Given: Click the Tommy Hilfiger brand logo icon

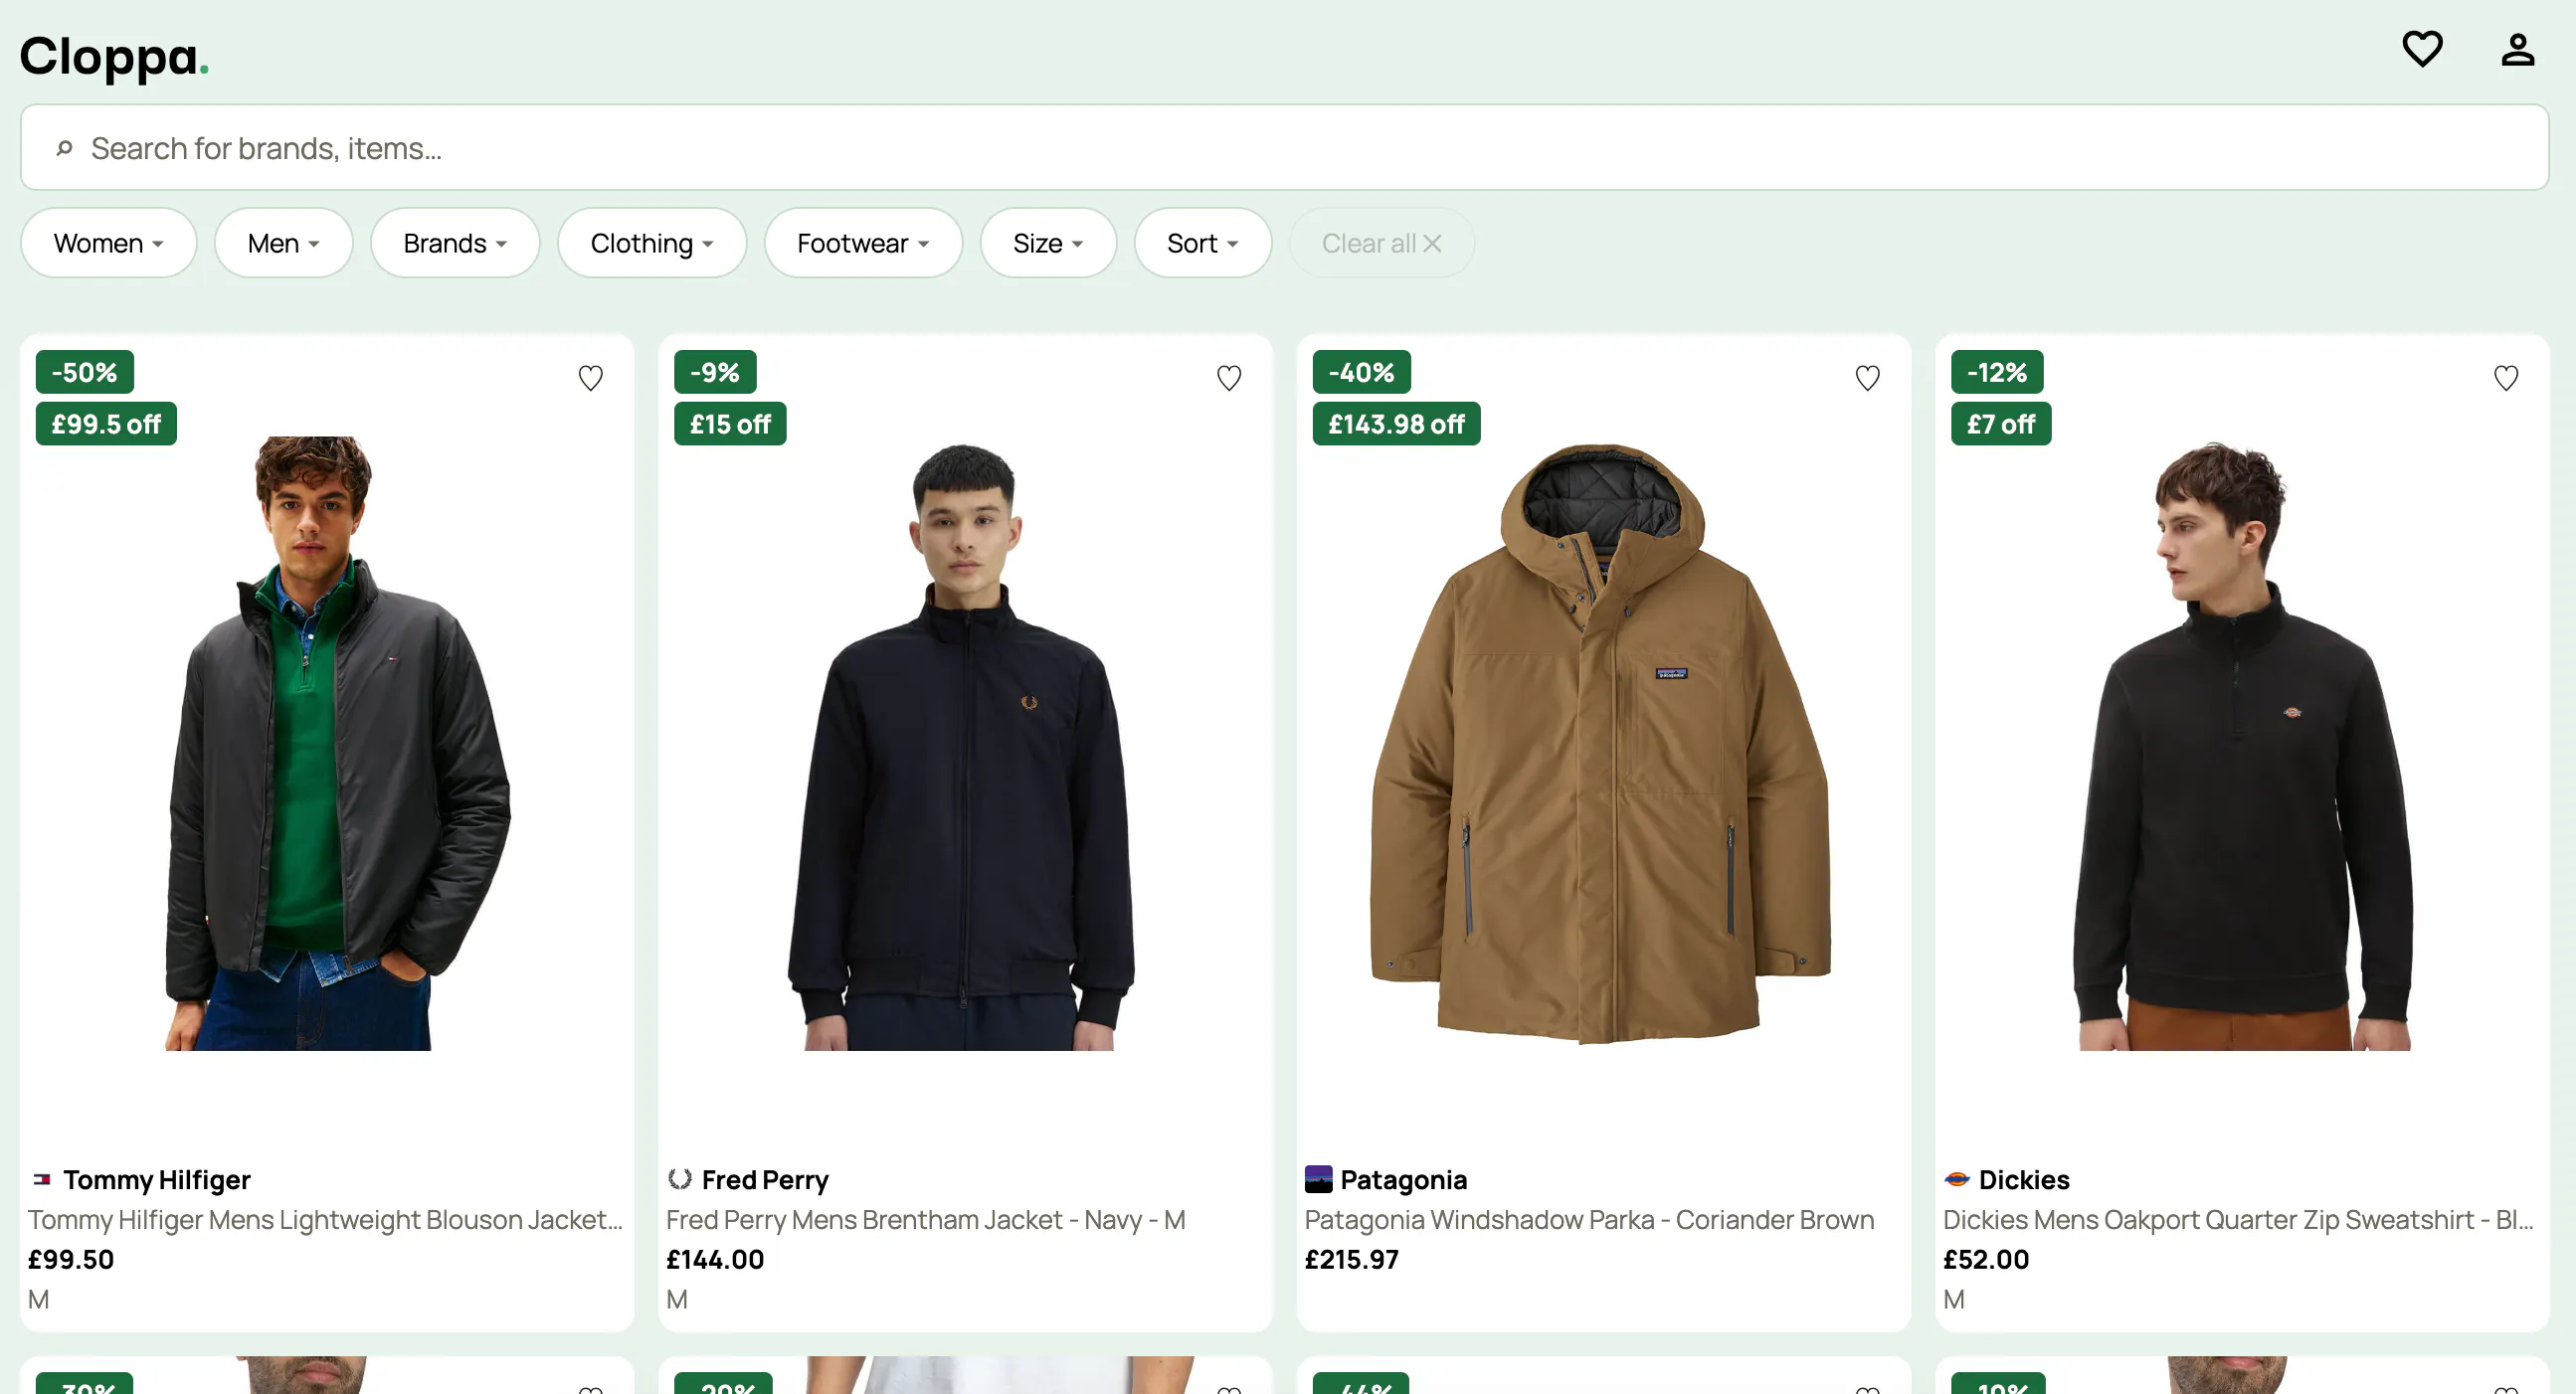Looking at the screenshot, I should (x=42, y=1180).
